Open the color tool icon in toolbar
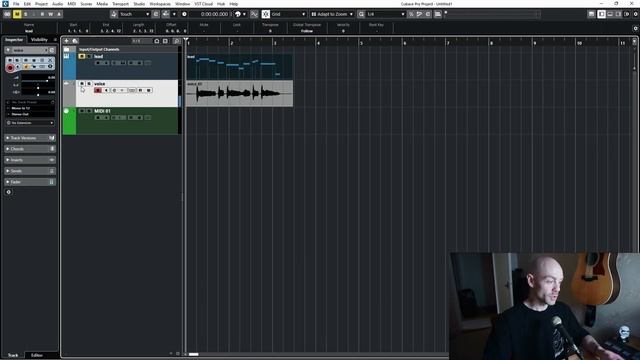The height and width of the screenshot is (360, 640). (x=238, y=14)
